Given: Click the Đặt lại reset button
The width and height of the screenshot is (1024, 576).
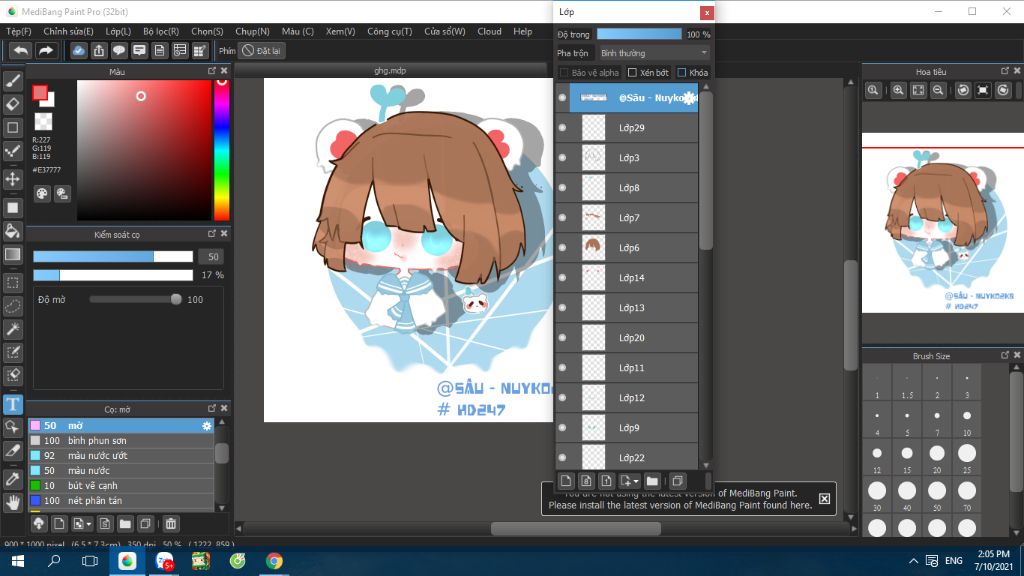Looking at the screenshot, I should coord(261,50).
